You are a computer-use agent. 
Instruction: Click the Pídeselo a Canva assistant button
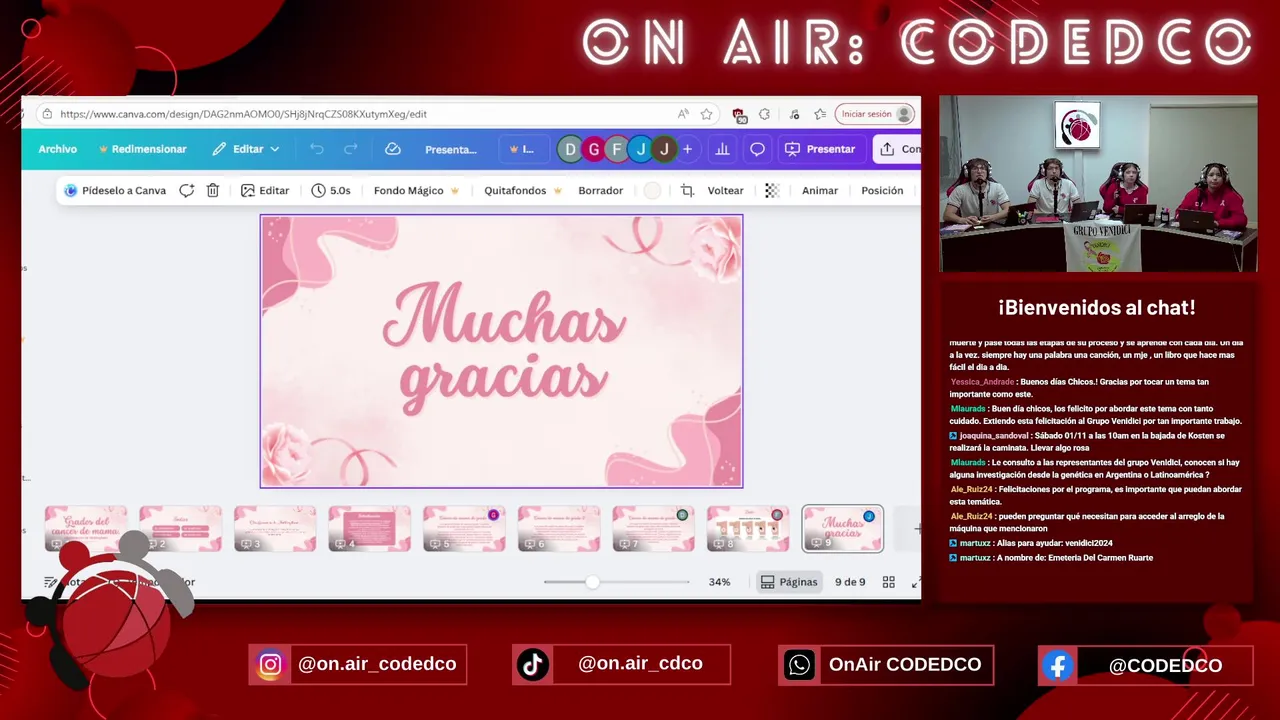tap(114, 190)
